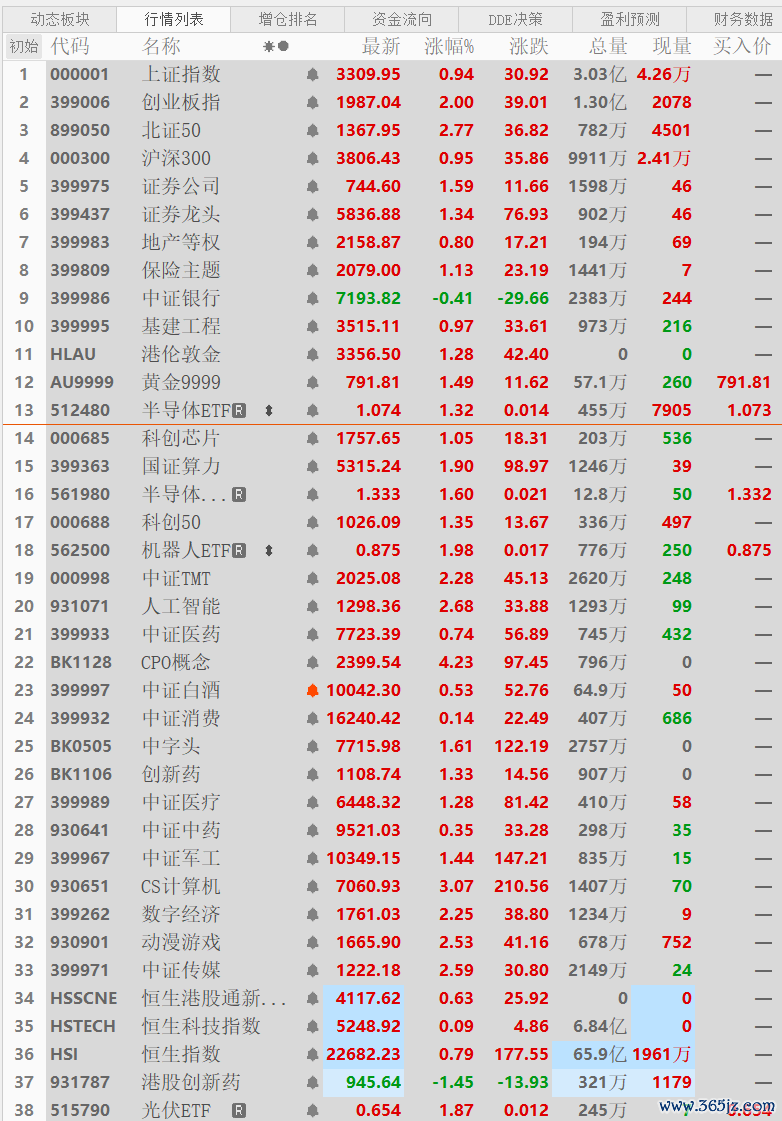Viewport: 782px width, 1121px height.
Task: Select the 中证TMT row name
Action: [x=176, y=578]
